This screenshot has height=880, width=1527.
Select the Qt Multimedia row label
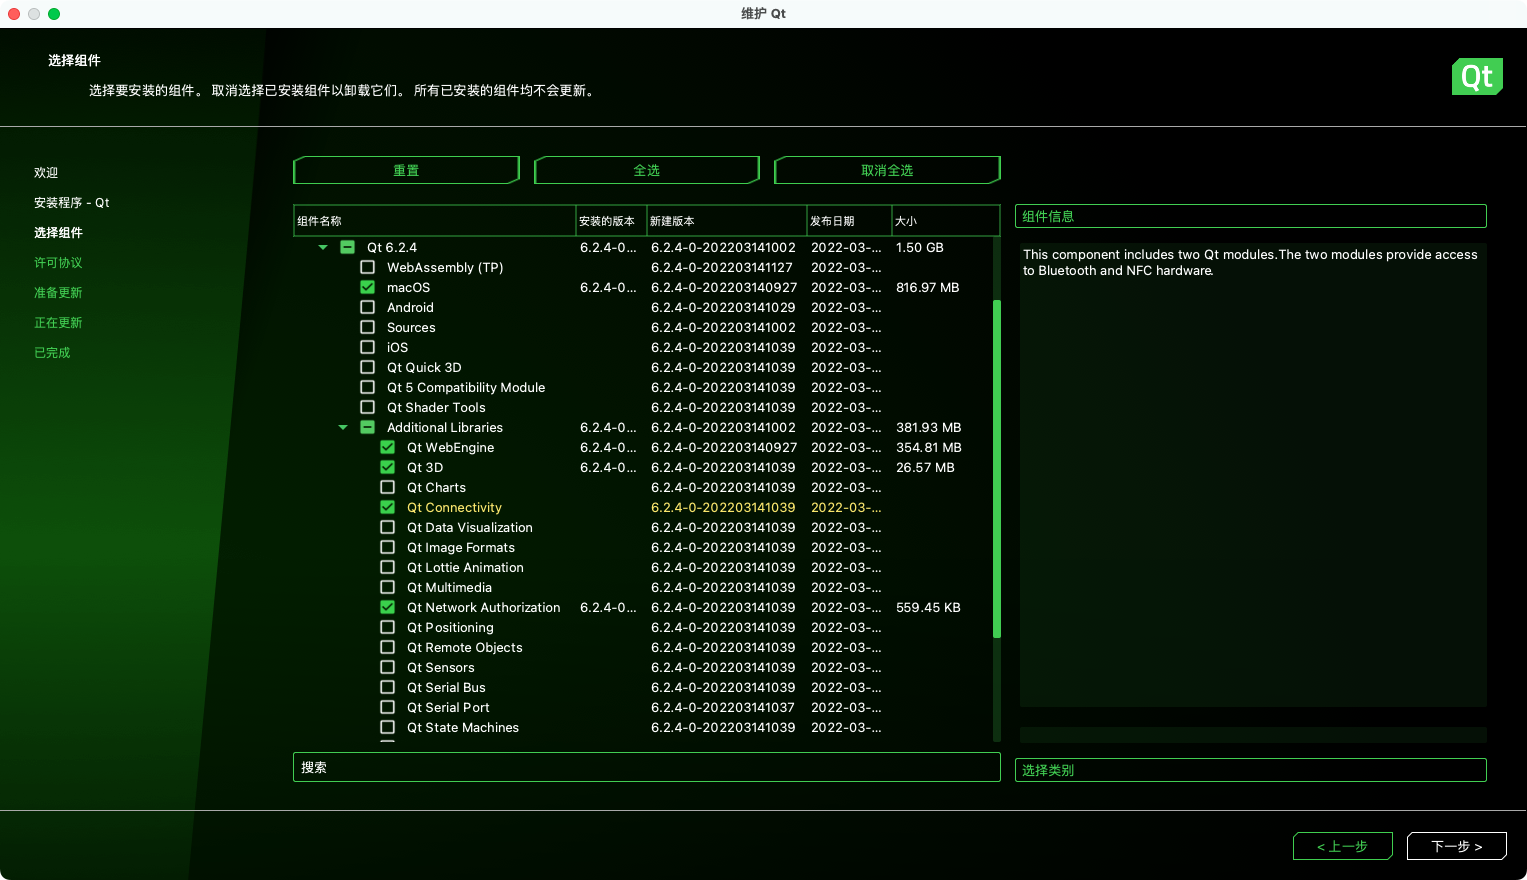click(x=449, y=587)
